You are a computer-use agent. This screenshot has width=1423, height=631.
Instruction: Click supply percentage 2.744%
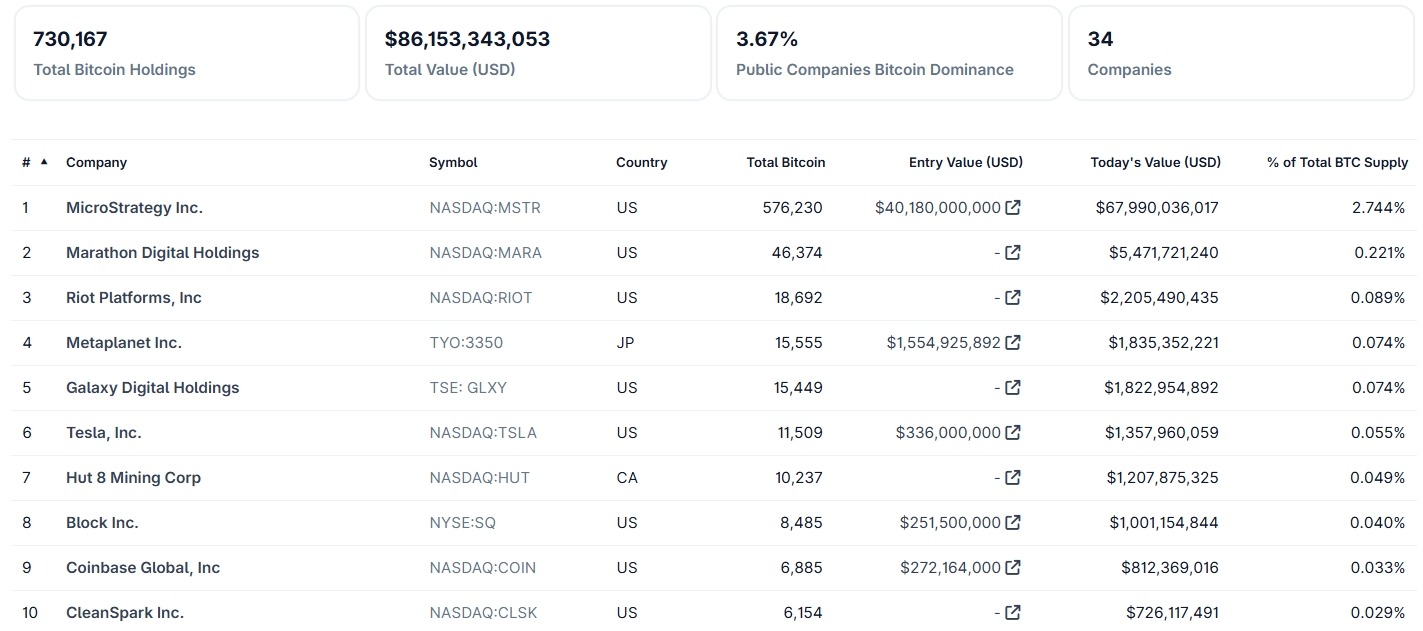(x=1379, y=208)
